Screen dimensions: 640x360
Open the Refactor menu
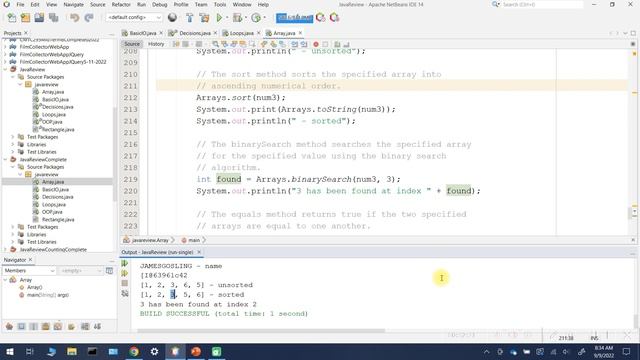pyautogui.click(x=121, y=4)
